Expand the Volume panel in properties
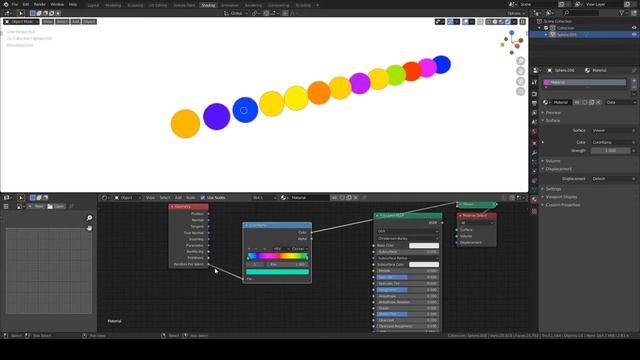The image size is (640, 360). coord(553,161)
